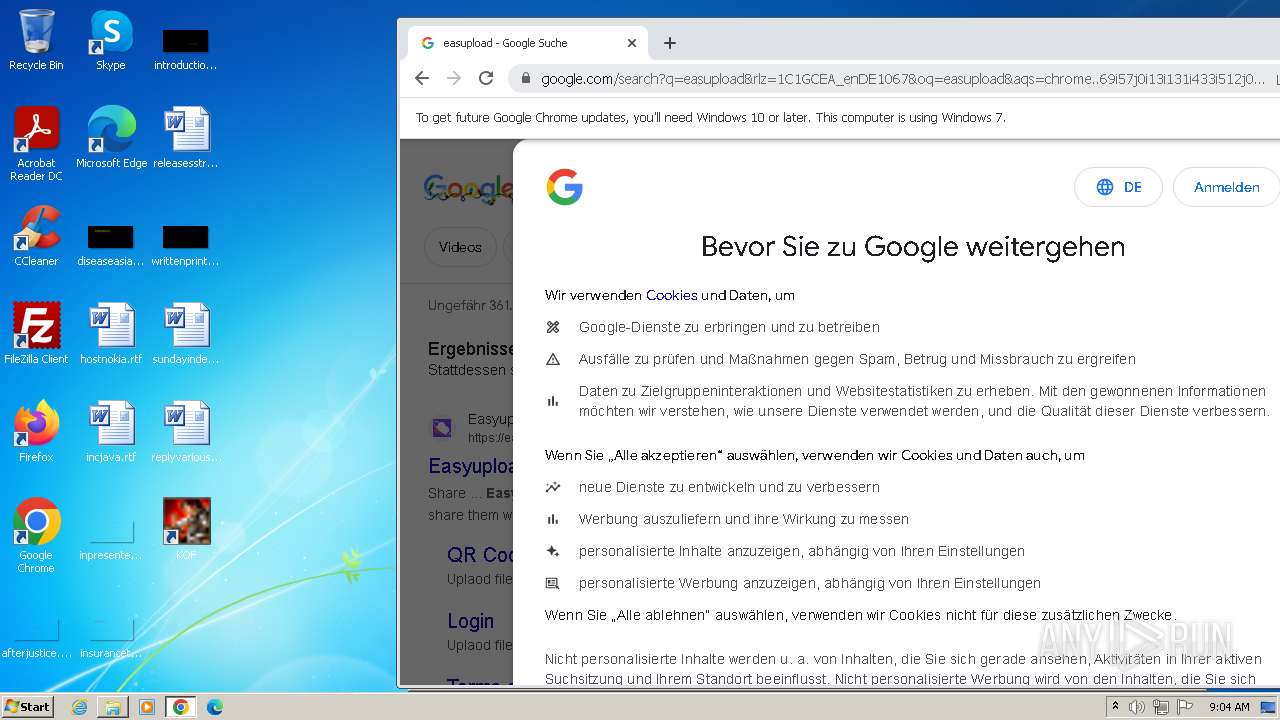Click Chrome's forward navigation arrow
The width and height of the screenshot is (1280, 720).
tap(454, 78)
